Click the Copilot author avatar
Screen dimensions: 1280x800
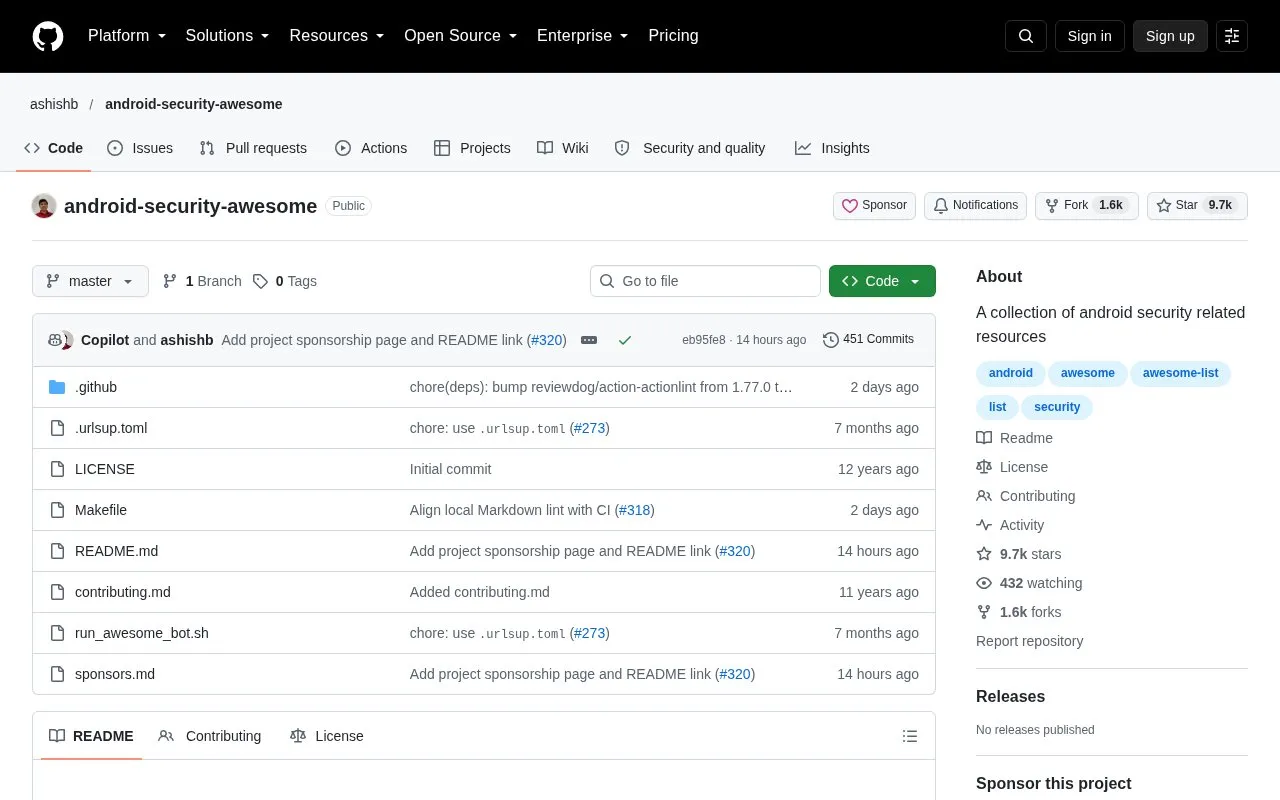click(56, 340)
